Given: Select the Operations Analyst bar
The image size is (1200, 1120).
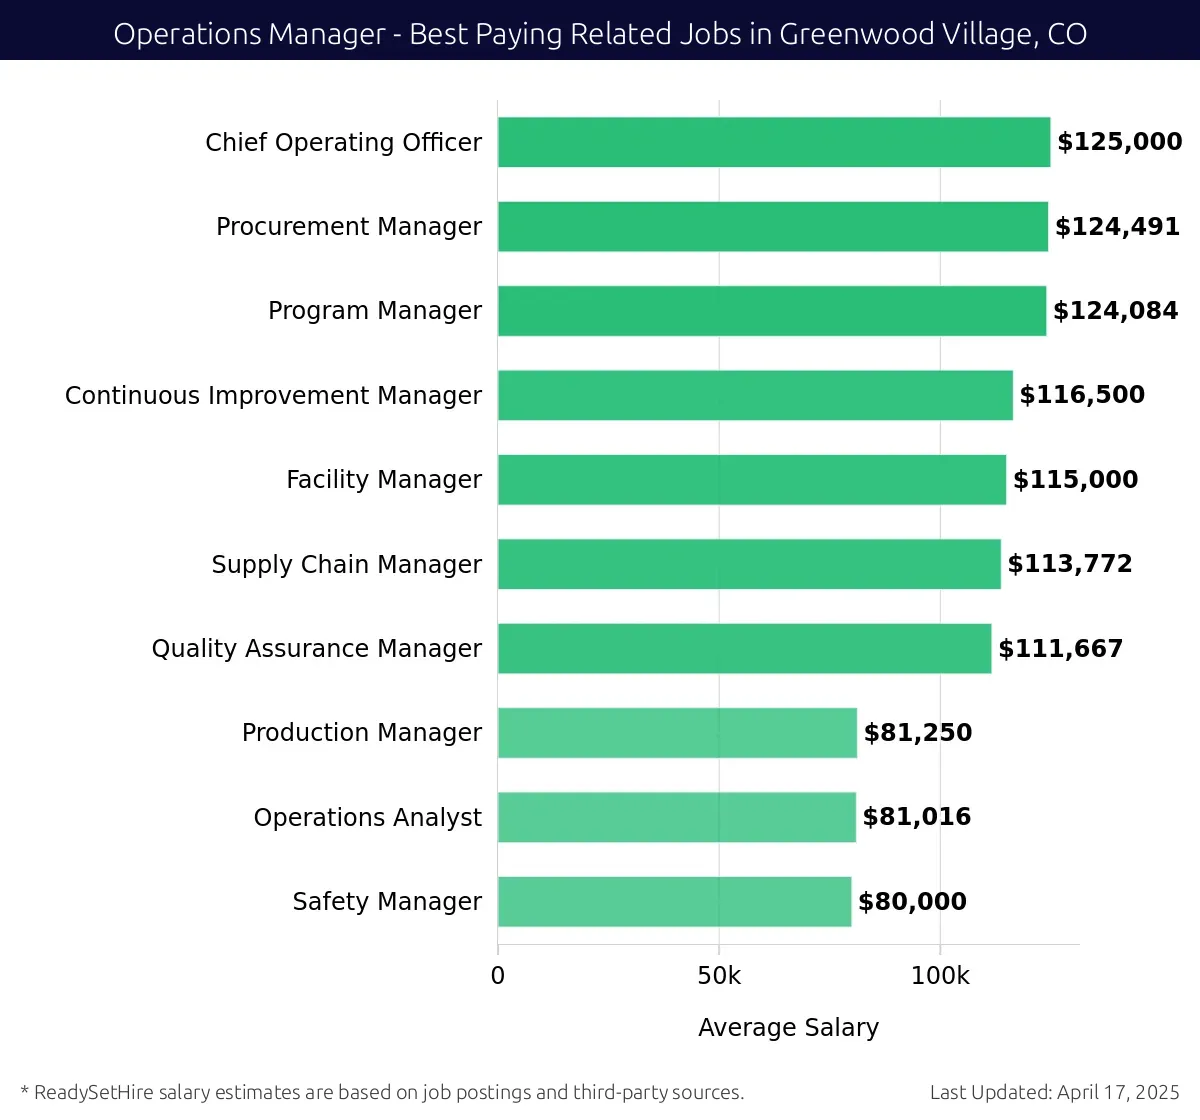Looking at the screenshot, I should click(x=677, y=817).
